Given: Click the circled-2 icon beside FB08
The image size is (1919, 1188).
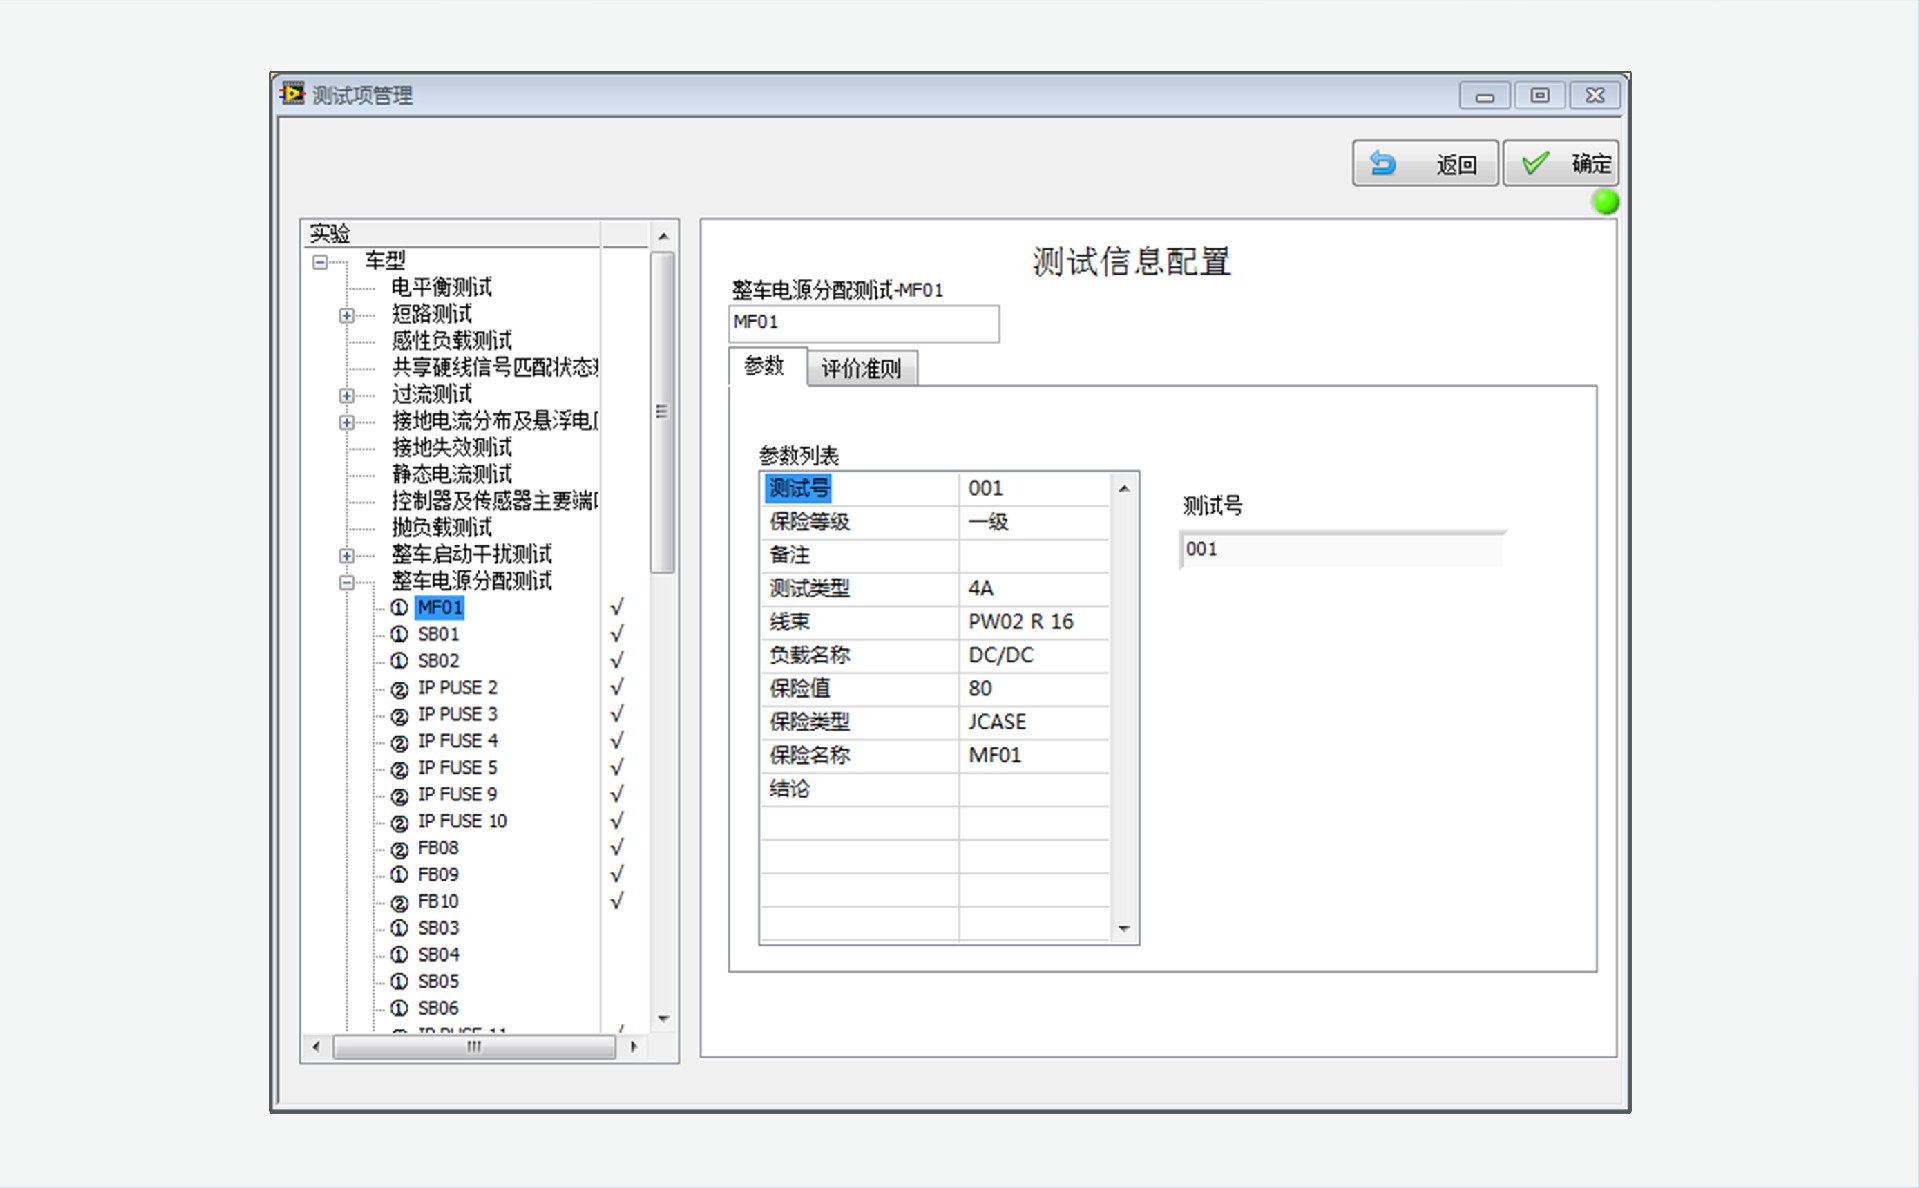Looking at the screenshot, I should [399, 849].
